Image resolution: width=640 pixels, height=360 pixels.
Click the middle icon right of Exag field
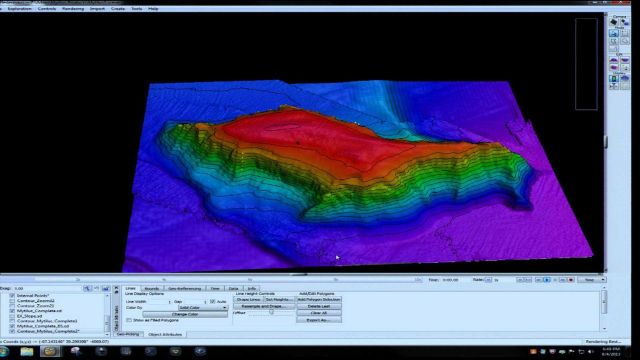click(x=97, y=288)
